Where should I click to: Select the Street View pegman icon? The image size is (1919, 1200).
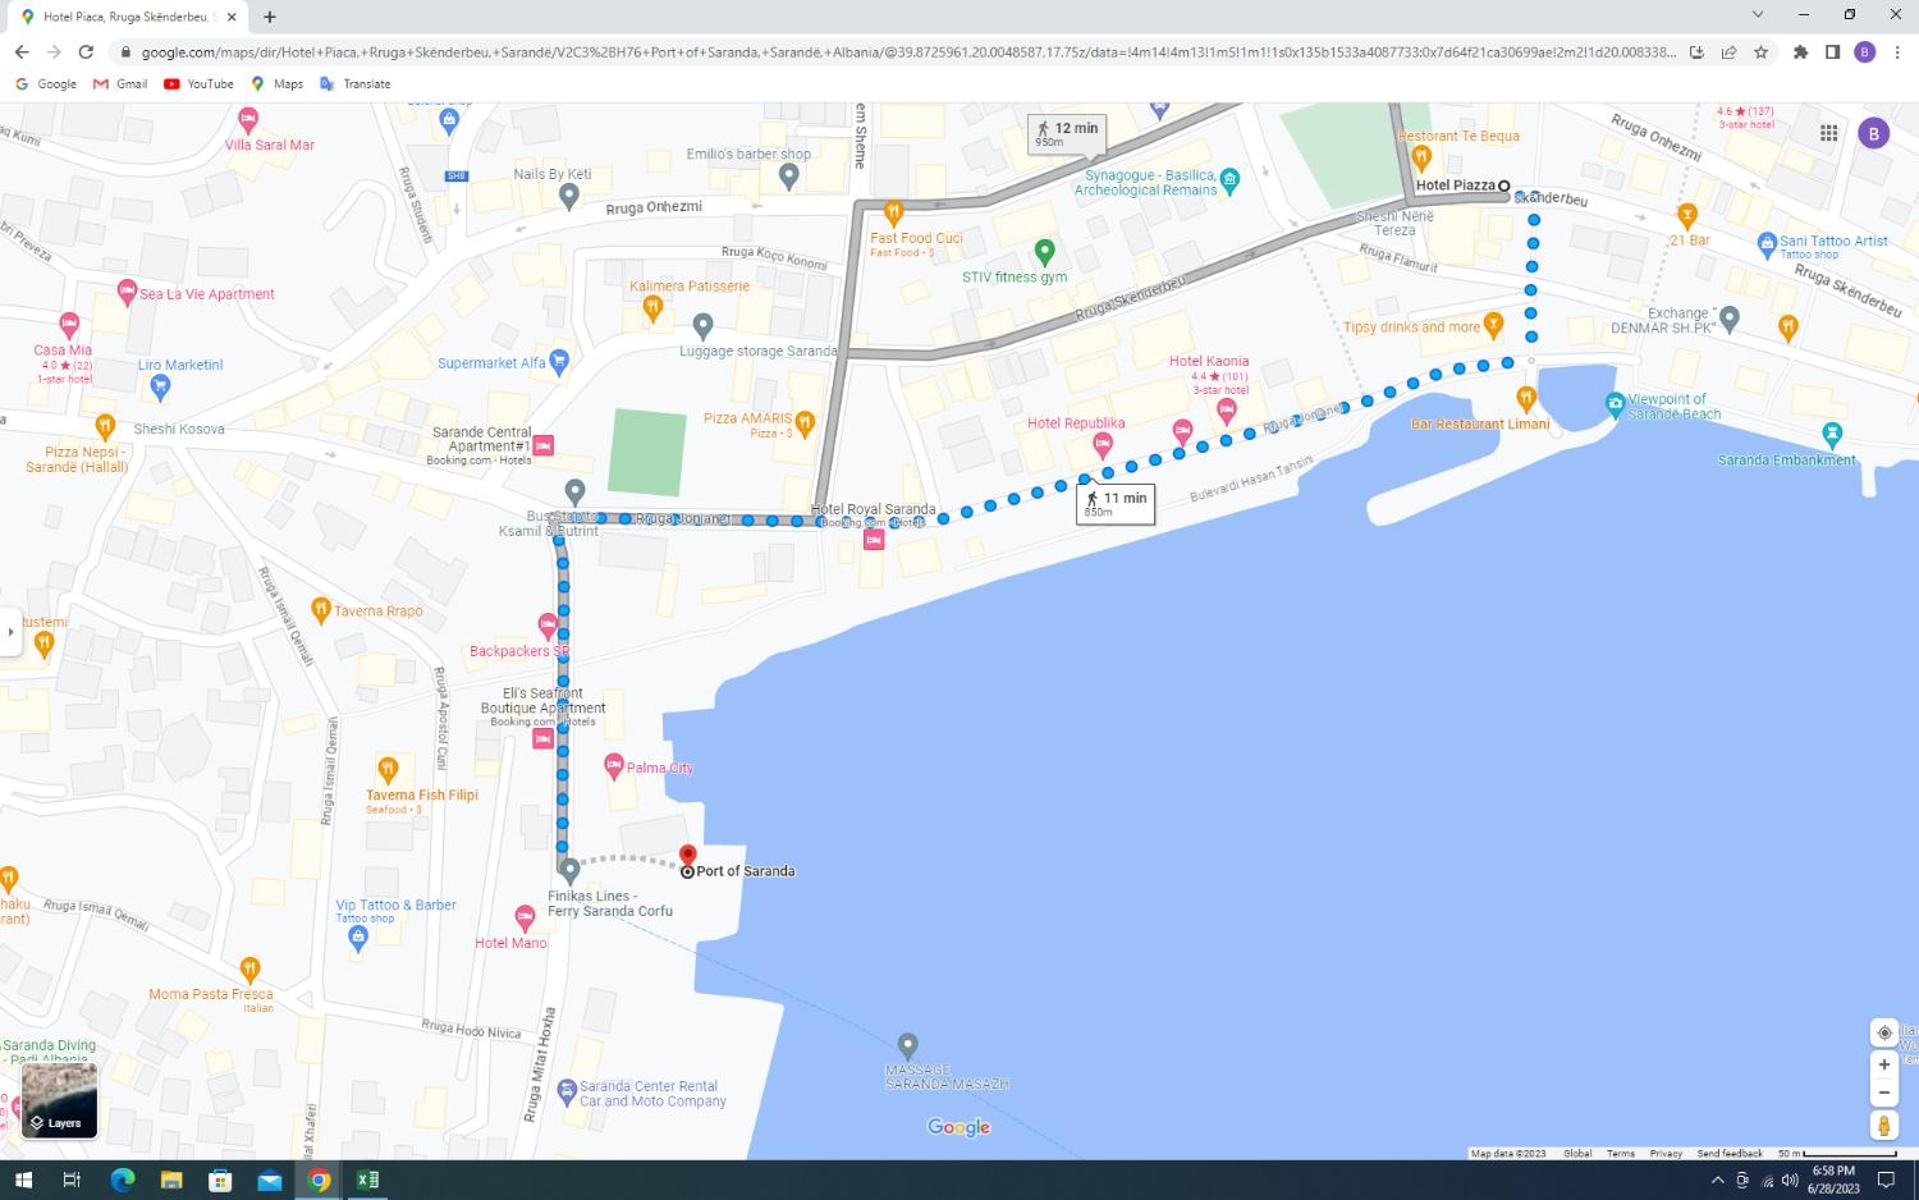(1883, 1126)
